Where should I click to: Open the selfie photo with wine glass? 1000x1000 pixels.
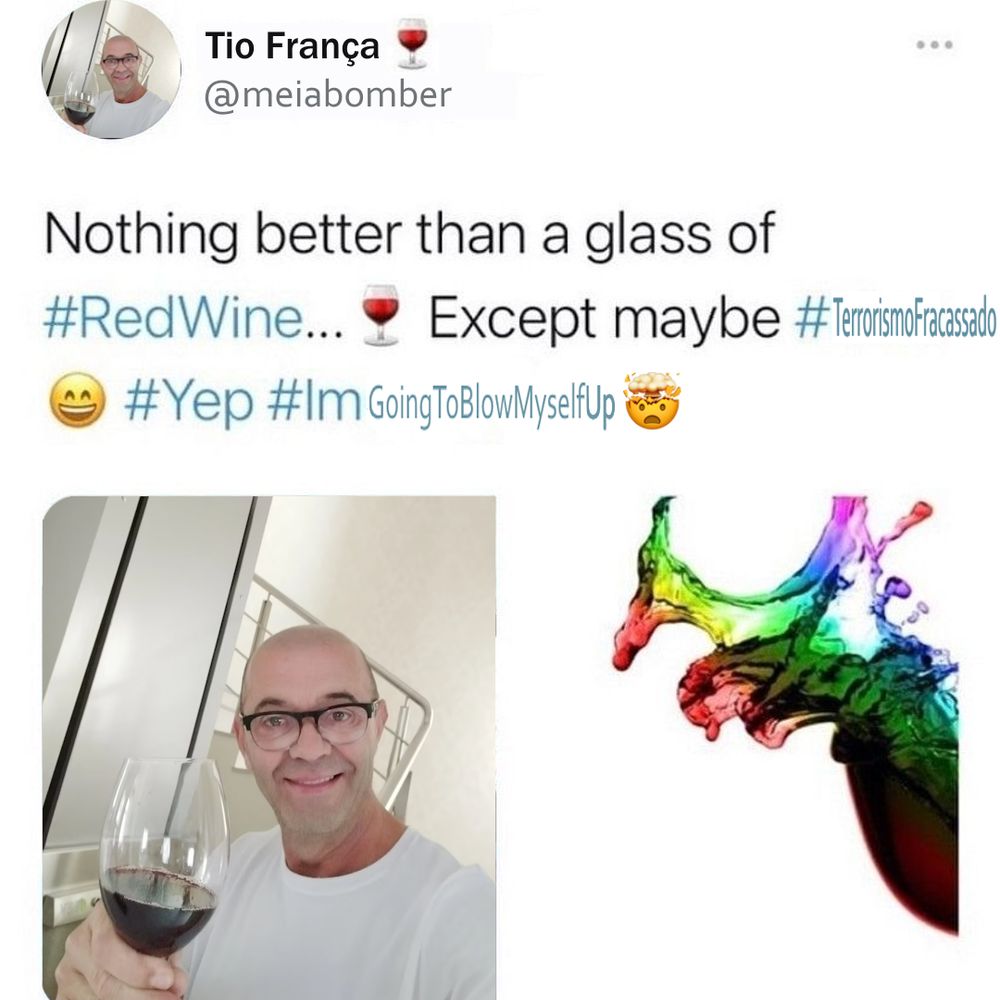point(269,747)
